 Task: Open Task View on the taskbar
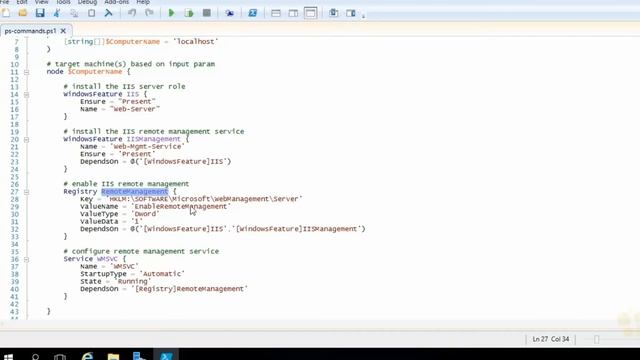pyautogui.click(x=60, y=356)
